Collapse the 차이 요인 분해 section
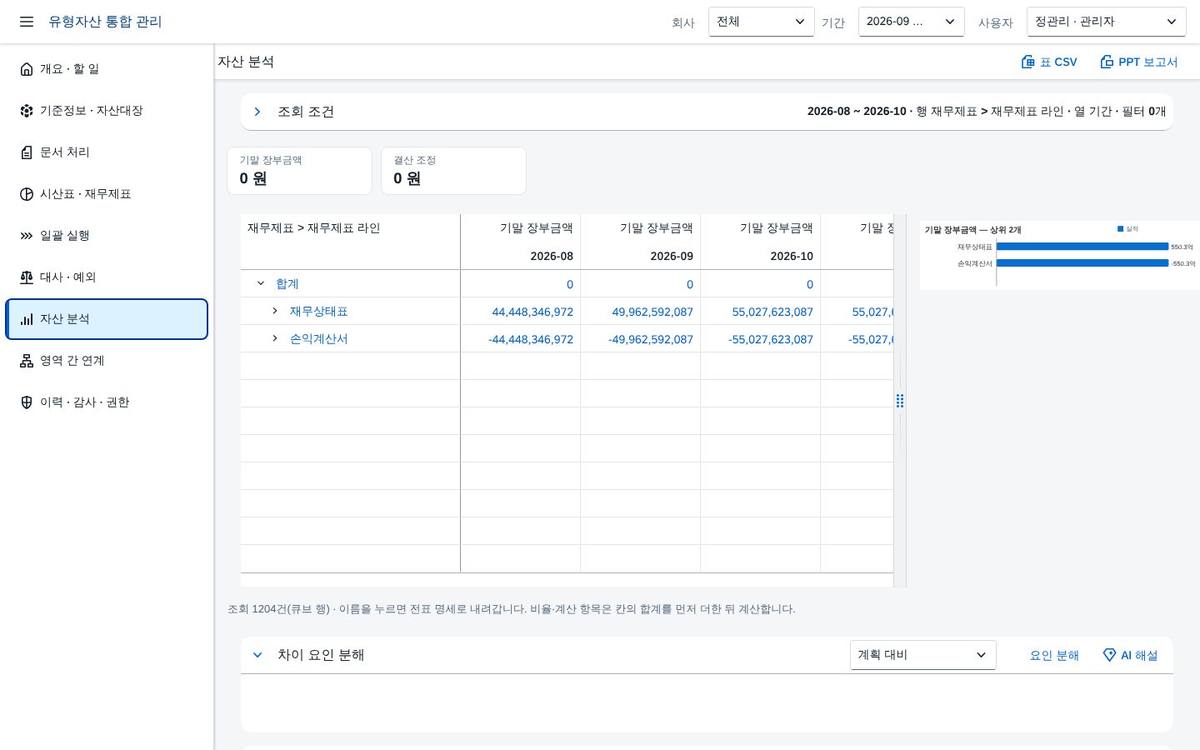 (x=257, y=655)
